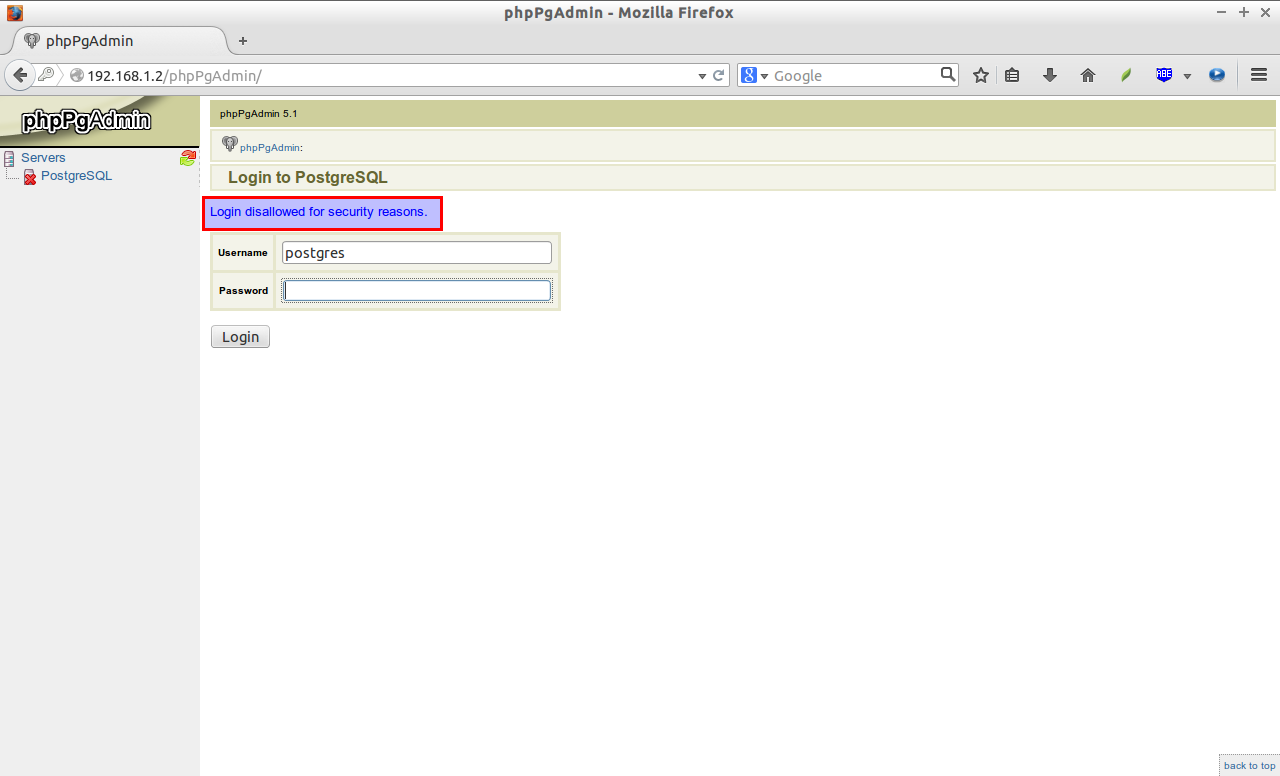Click the Password label
The image size is (1280, 776).
click(244, 291)
